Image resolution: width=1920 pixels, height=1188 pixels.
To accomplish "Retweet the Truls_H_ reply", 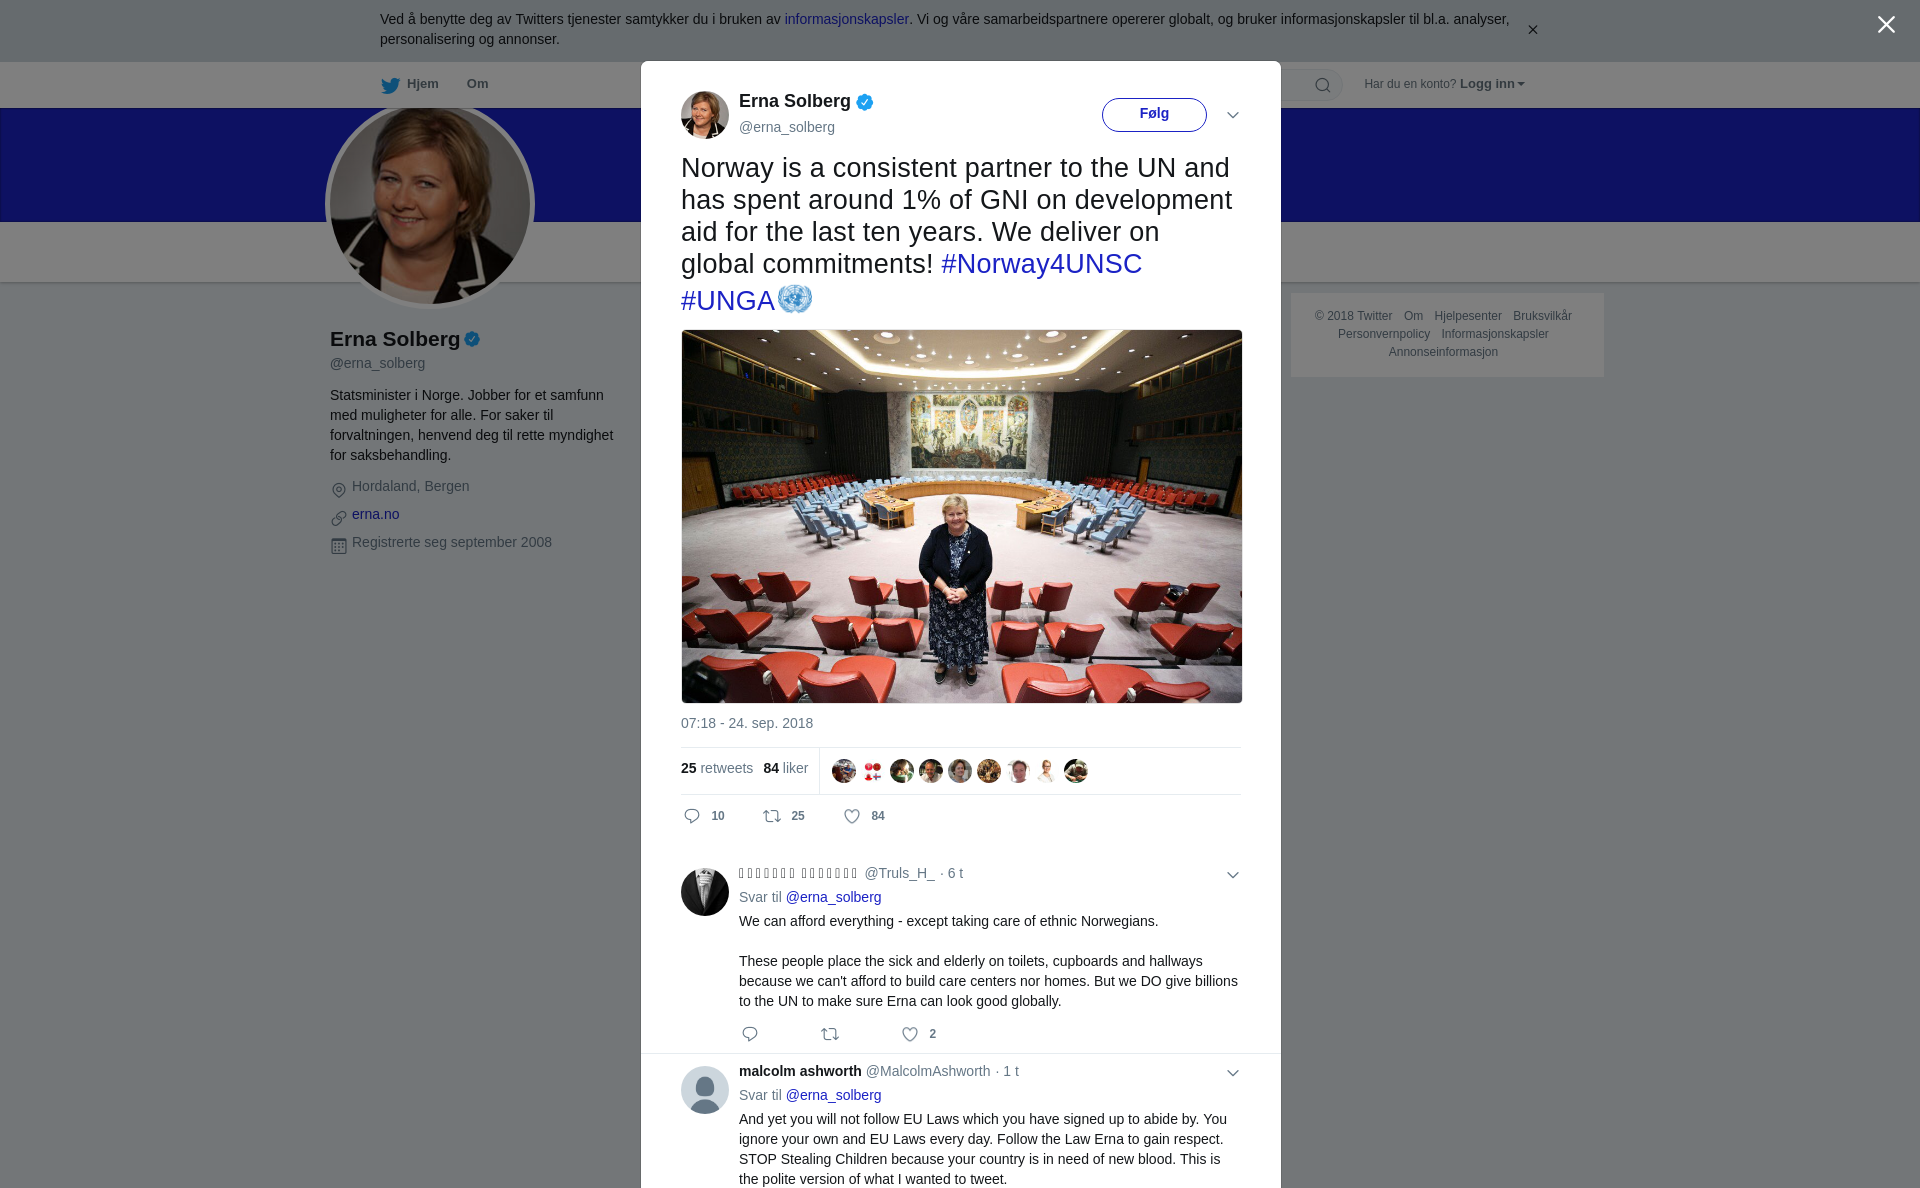I will tap(830, 1034).
